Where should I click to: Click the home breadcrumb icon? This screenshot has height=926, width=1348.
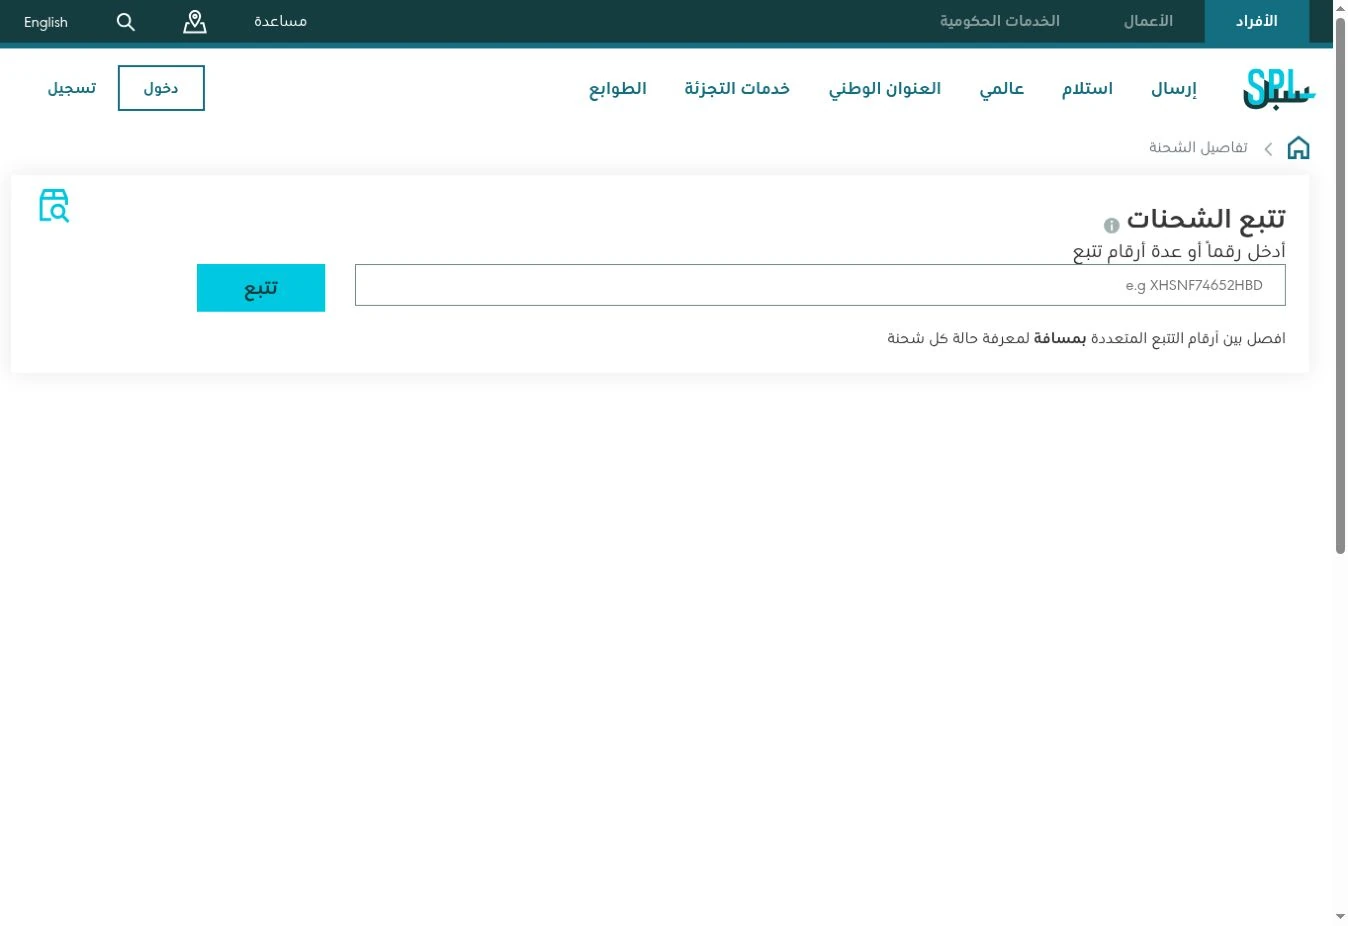pos(1298,148)
